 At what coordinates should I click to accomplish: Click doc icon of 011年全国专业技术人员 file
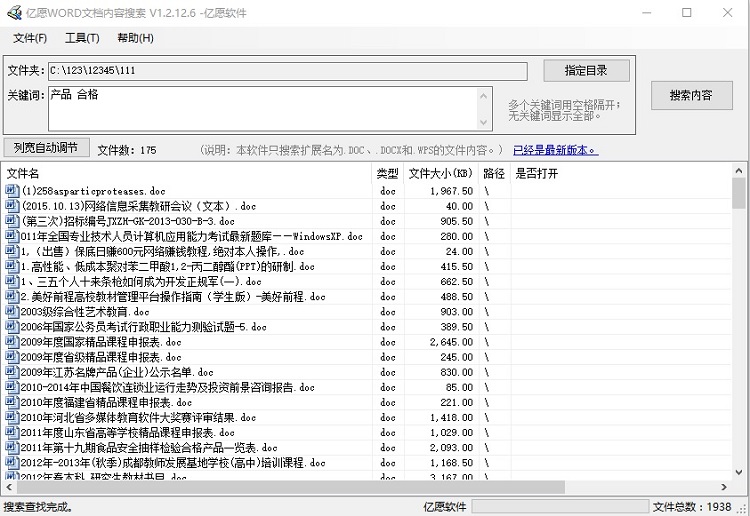(11, 236)
